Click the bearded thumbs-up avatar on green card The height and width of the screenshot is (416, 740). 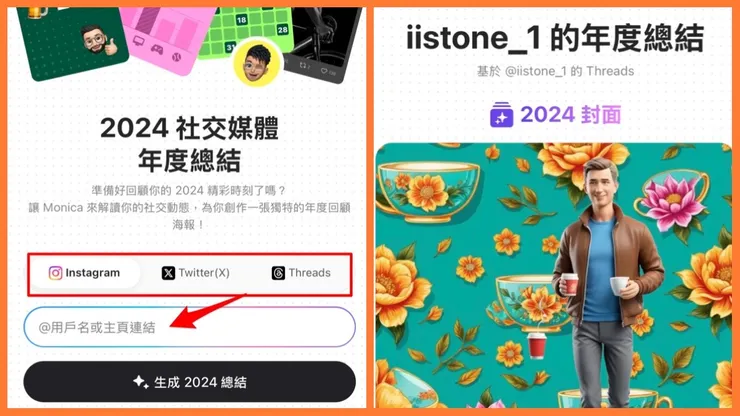point(99,41)
